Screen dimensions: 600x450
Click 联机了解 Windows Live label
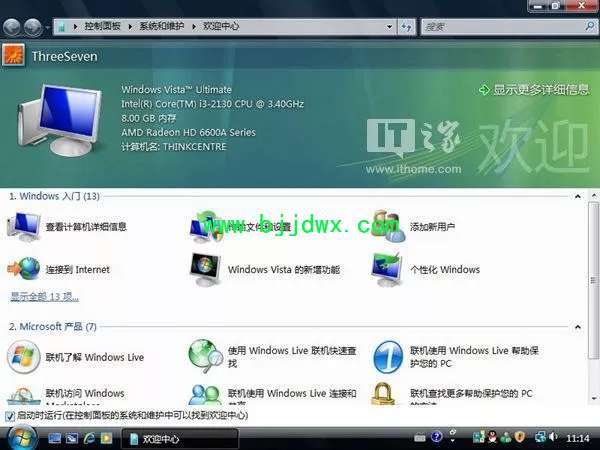click(95, 357)
